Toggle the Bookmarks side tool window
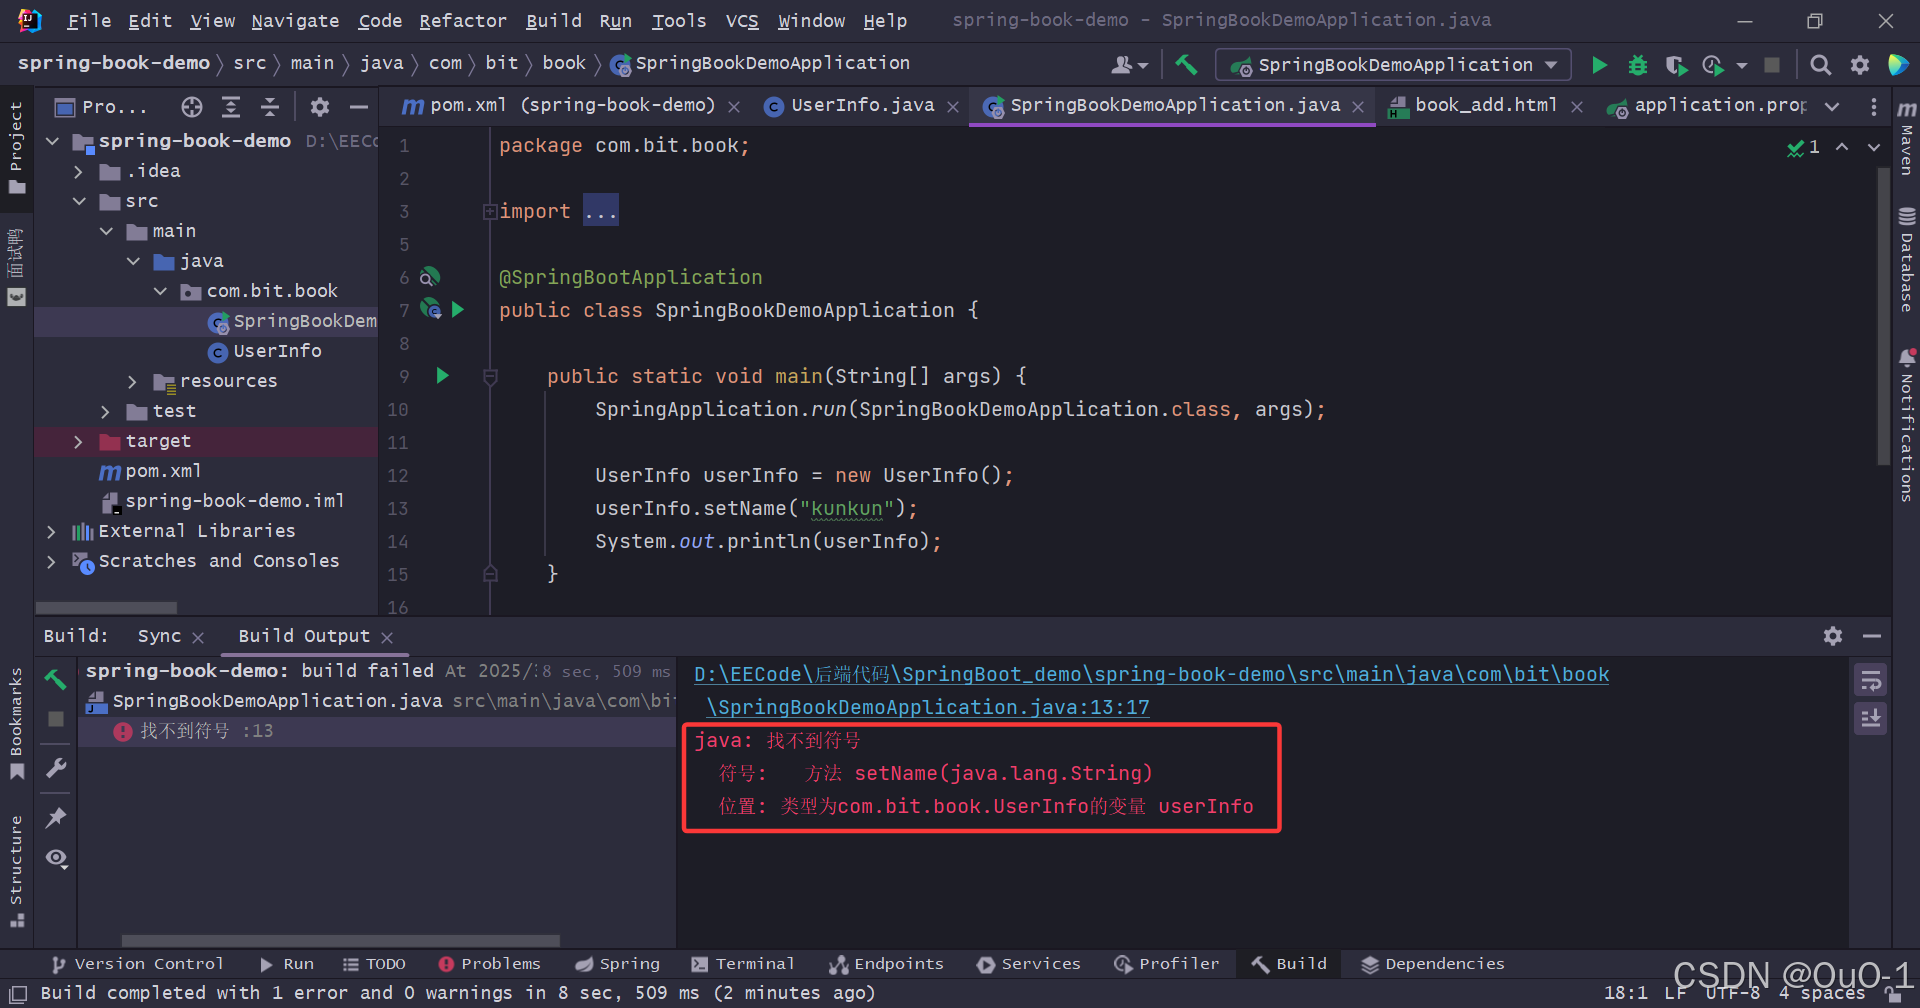 (x=16, y=724)
